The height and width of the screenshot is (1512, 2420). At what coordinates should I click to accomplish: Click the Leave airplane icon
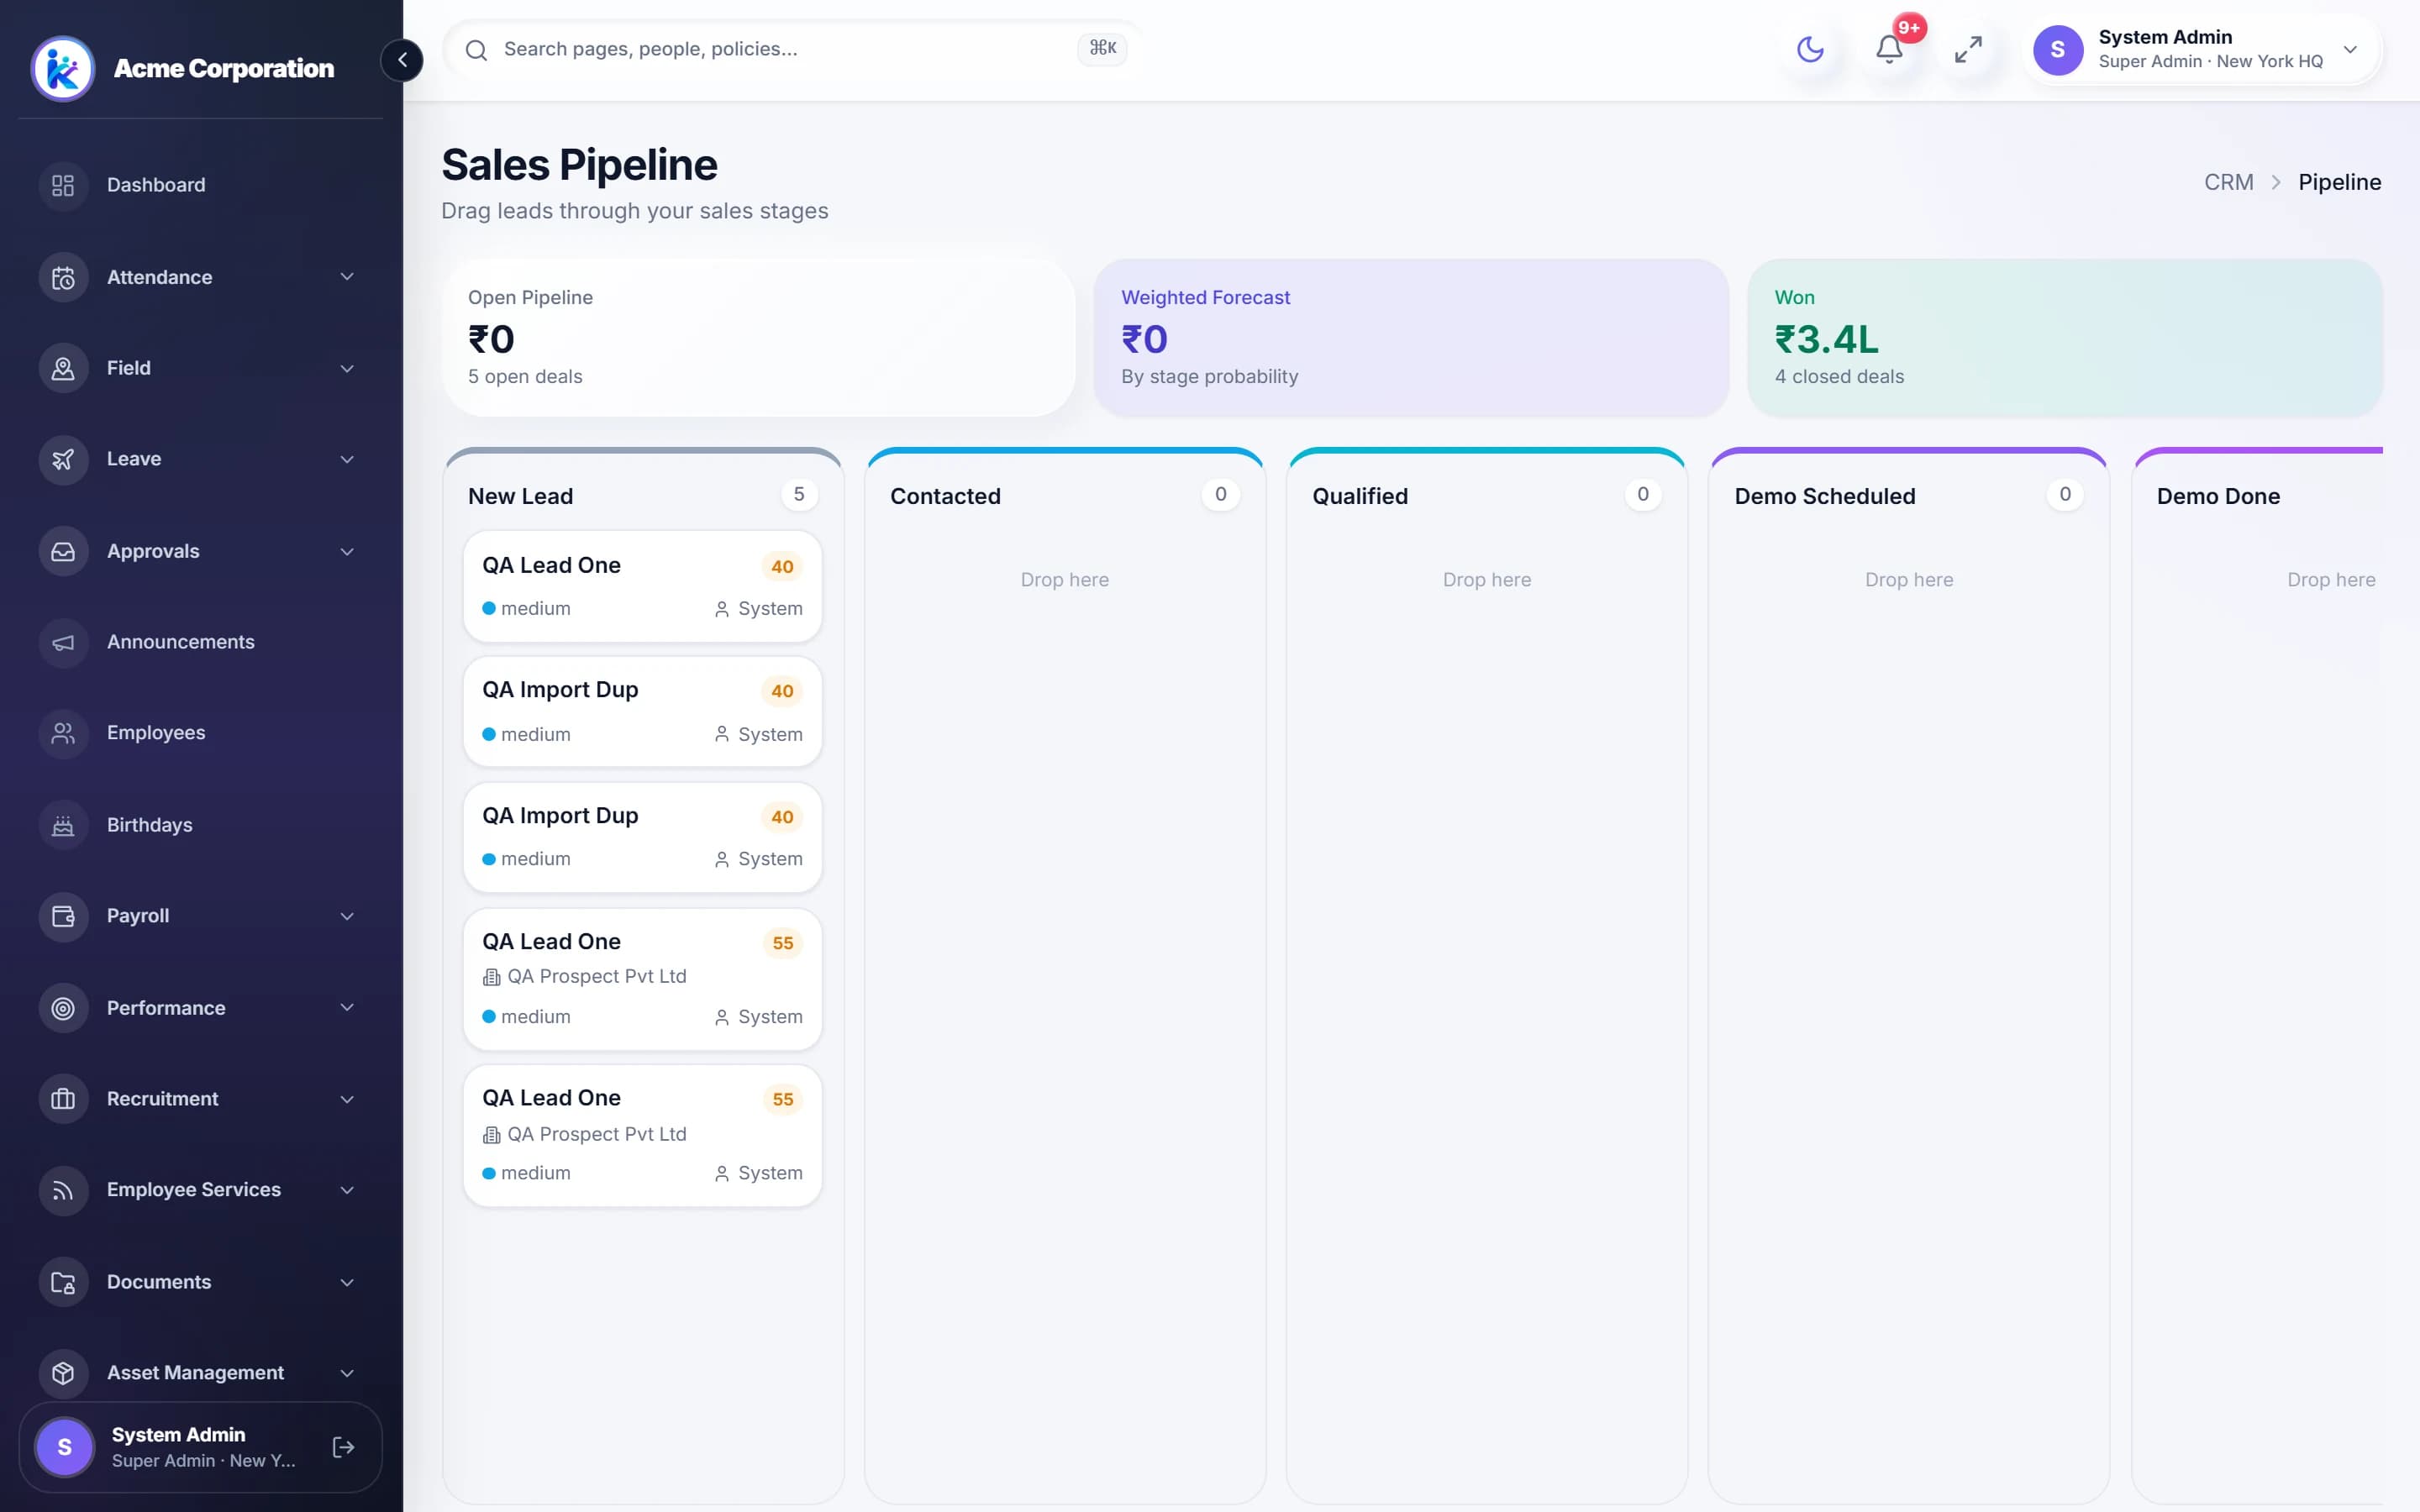point(63,459)
